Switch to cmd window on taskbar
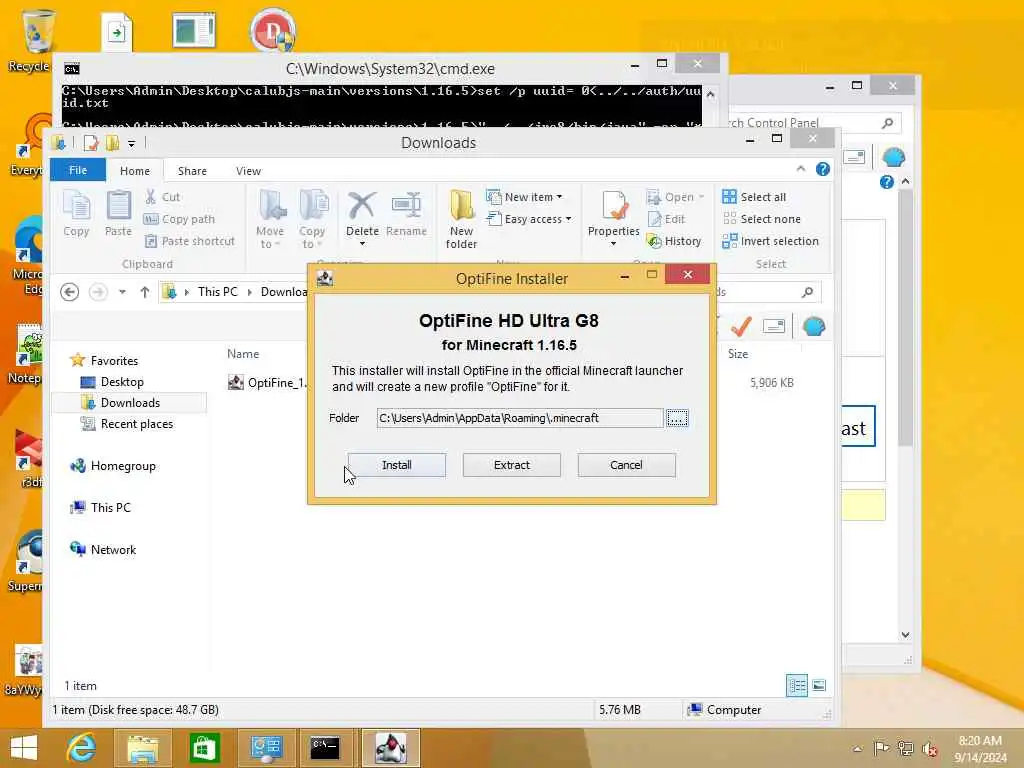 (325, 748)
